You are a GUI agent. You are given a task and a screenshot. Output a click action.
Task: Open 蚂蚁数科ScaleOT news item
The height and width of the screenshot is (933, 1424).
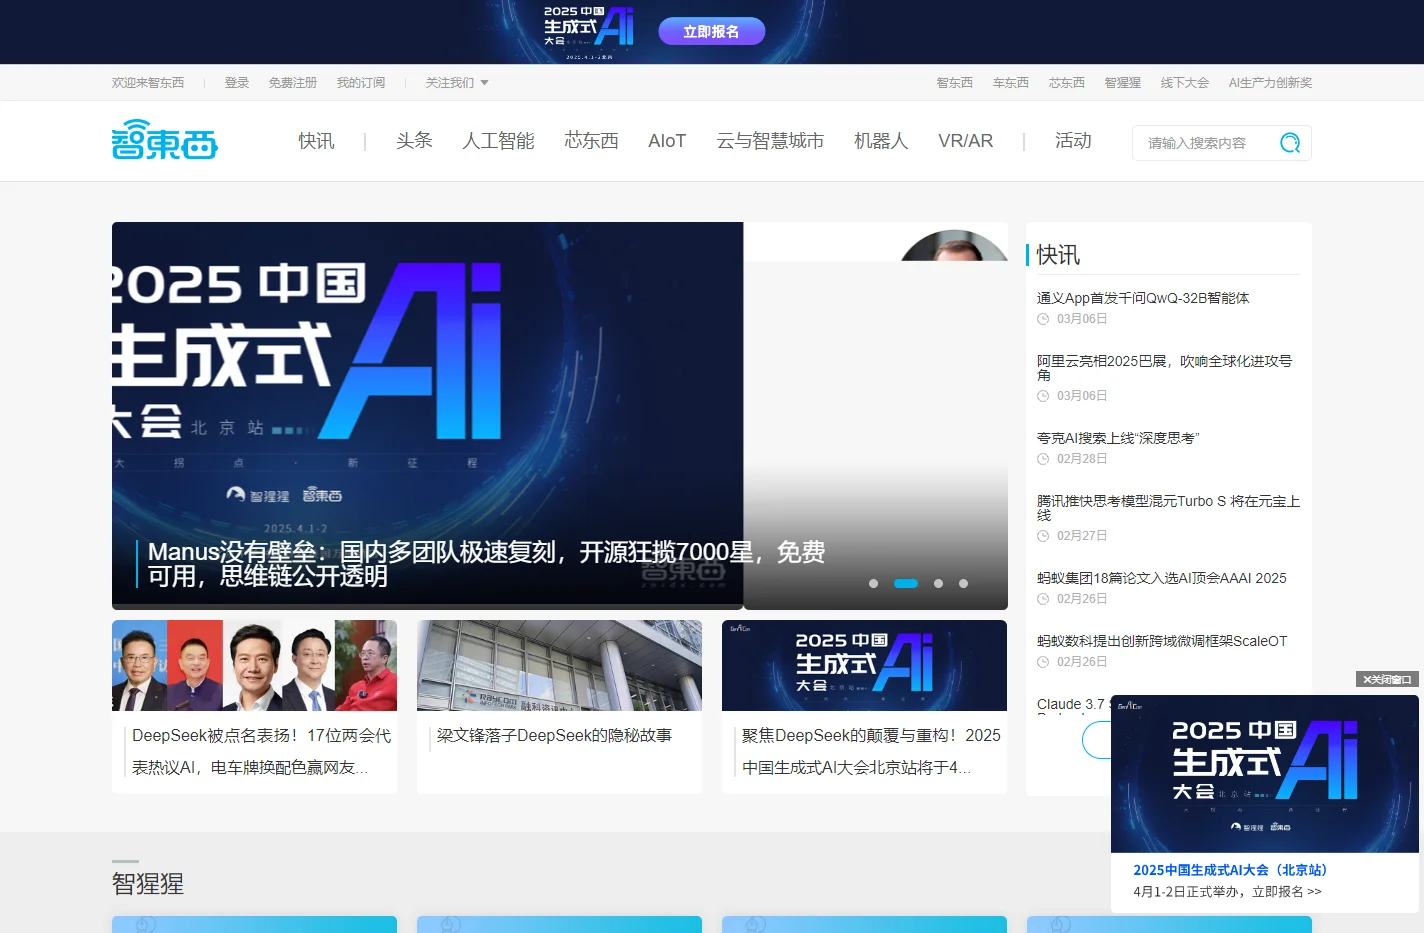tap(1162, 641)
